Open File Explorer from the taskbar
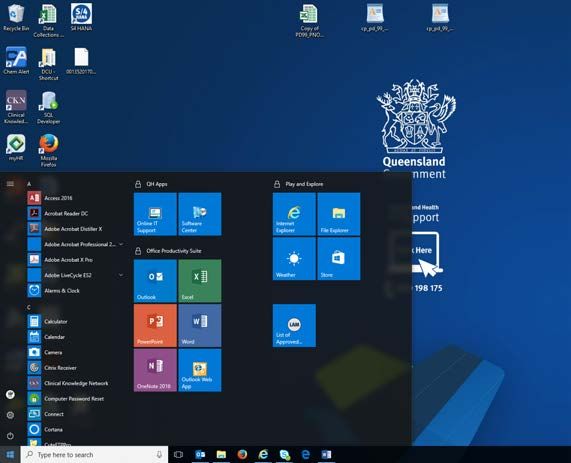Screen dimensions: 571x463 (221, 455)
